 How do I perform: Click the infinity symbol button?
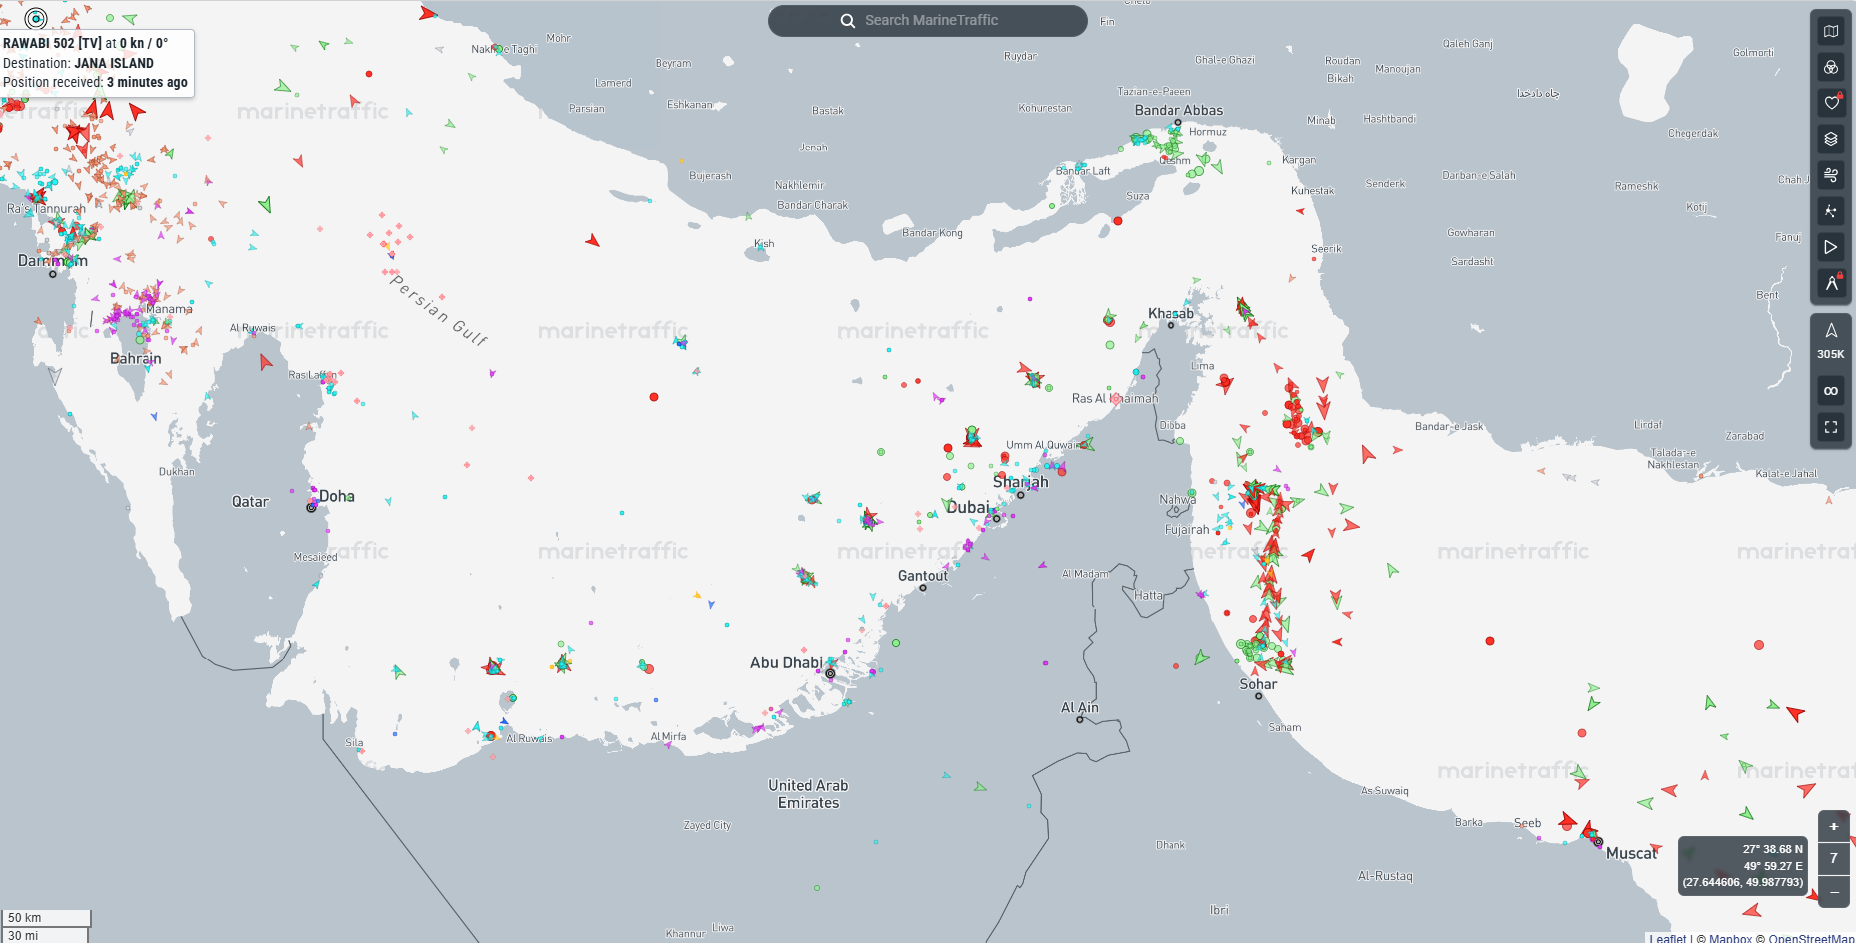click(x=1831, y=391)
